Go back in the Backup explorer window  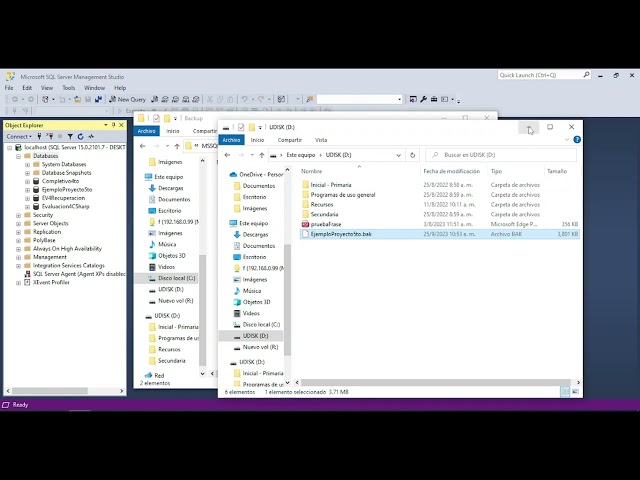[142, 146]
